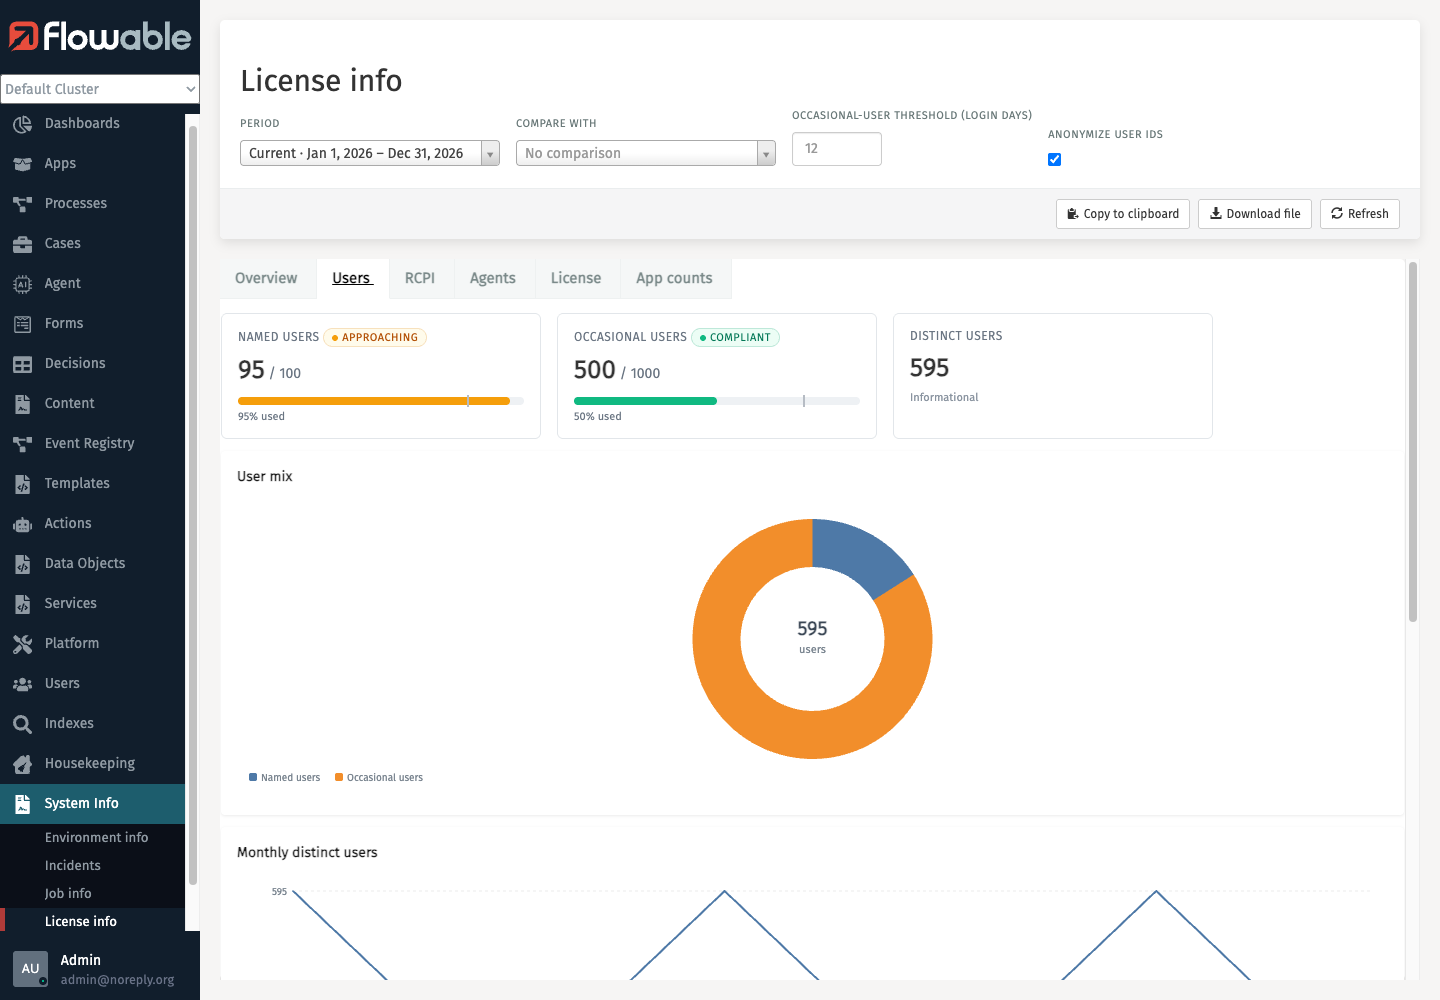Open the License tab
This screenshot has height=1000, width=1440.
click(x=576, y=278)
